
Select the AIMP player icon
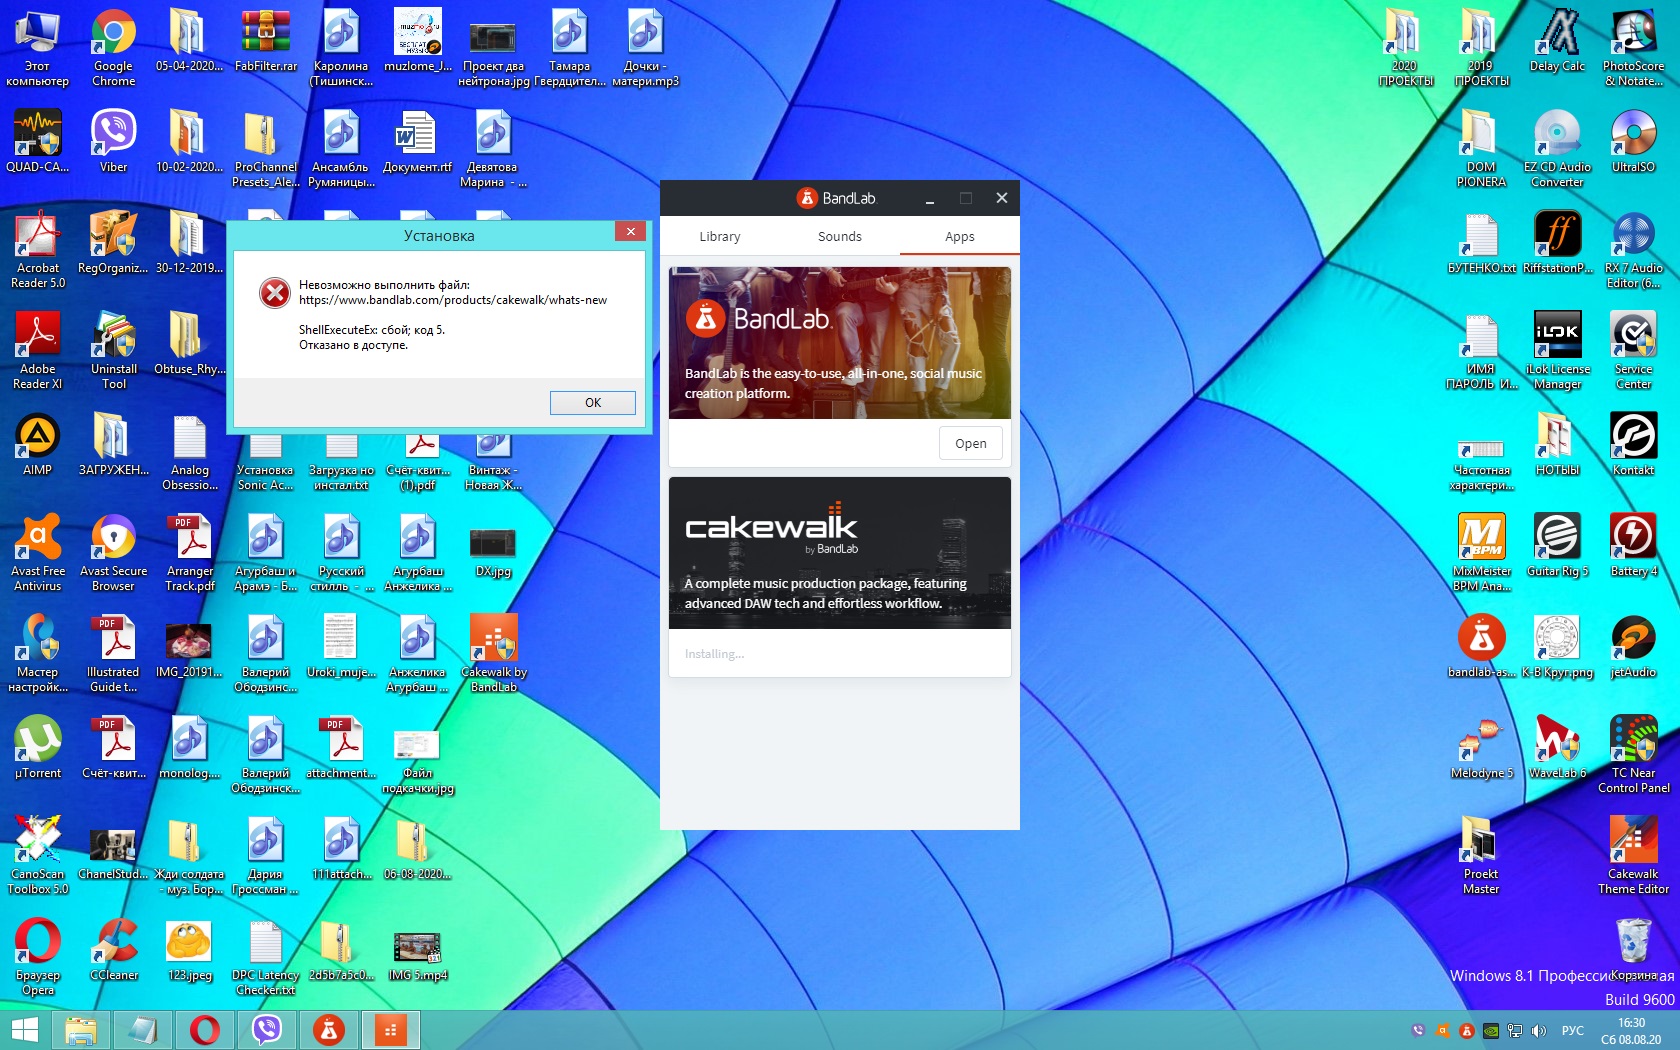point(38,444)
